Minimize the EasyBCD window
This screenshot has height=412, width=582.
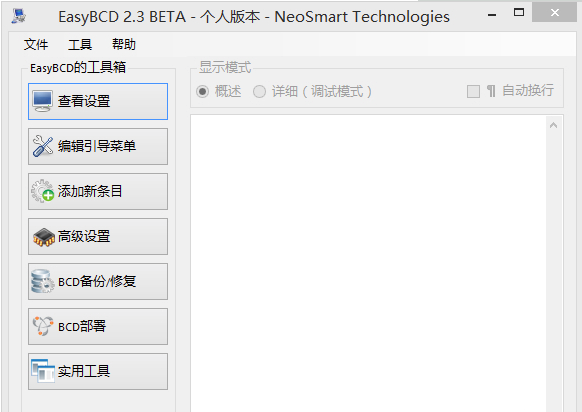click(492, 15)
